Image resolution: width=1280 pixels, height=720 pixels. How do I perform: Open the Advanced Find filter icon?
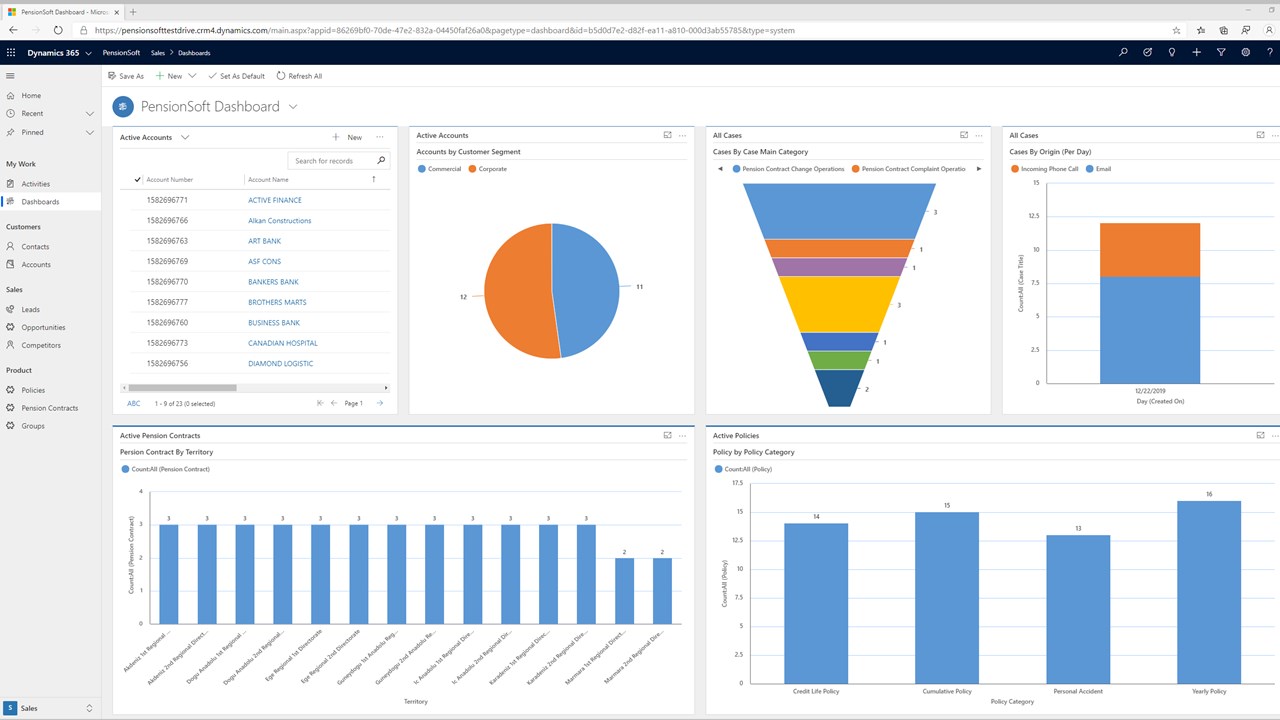coord(1221,52)
